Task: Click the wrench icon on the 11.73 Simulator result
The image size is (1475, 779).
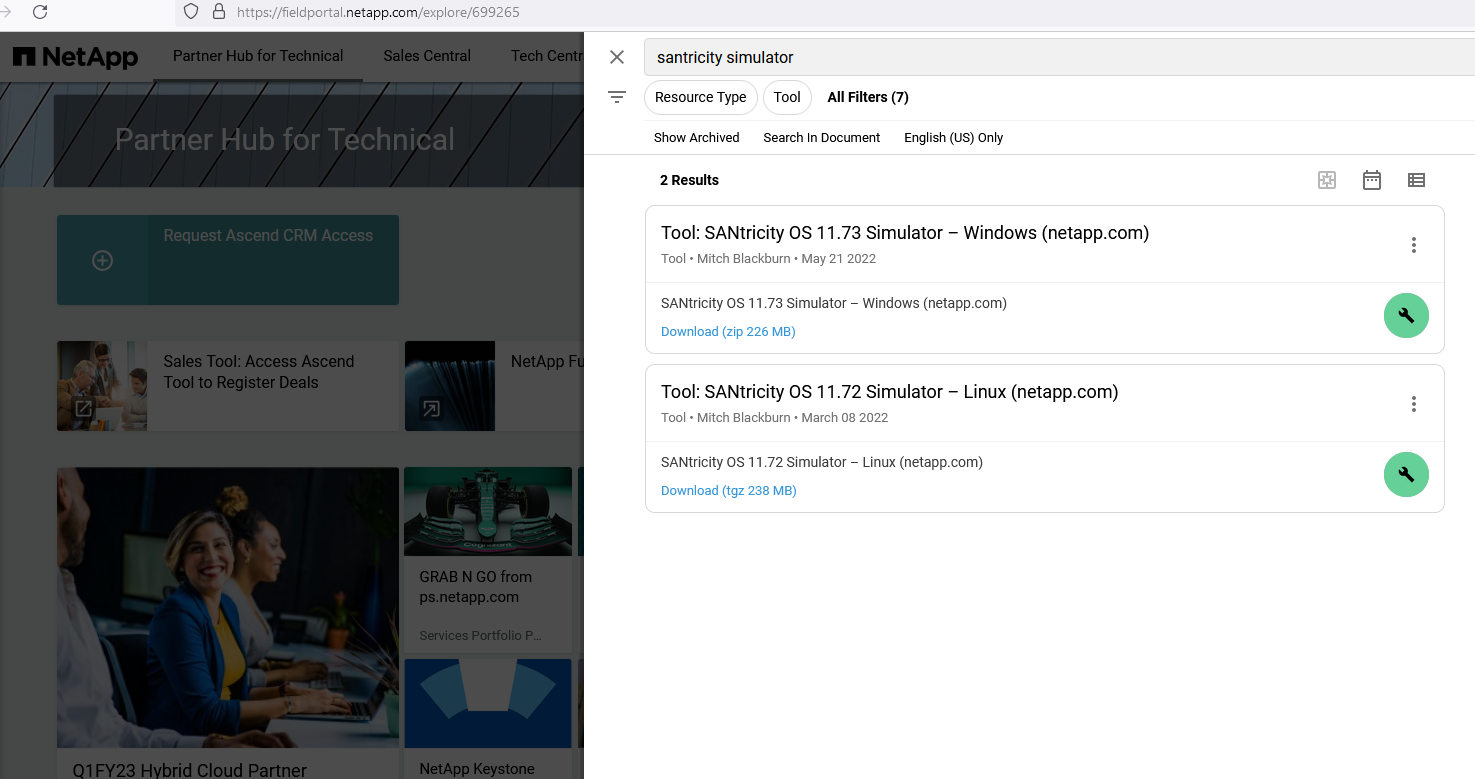Action: pyautogui.click(x=1406, y=315)
